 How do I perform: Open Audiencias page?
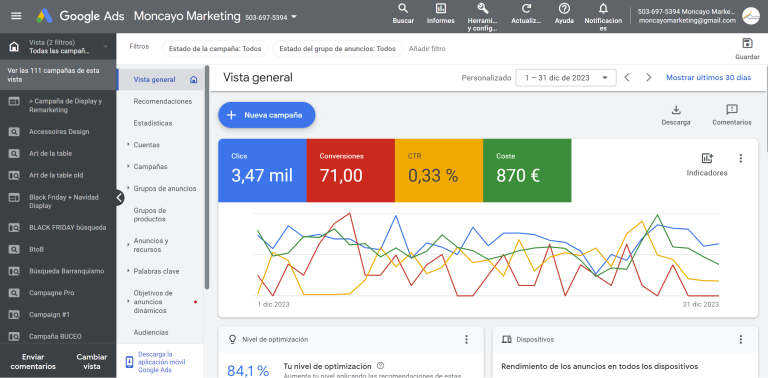pyautogui.click(x=151, y=332)
